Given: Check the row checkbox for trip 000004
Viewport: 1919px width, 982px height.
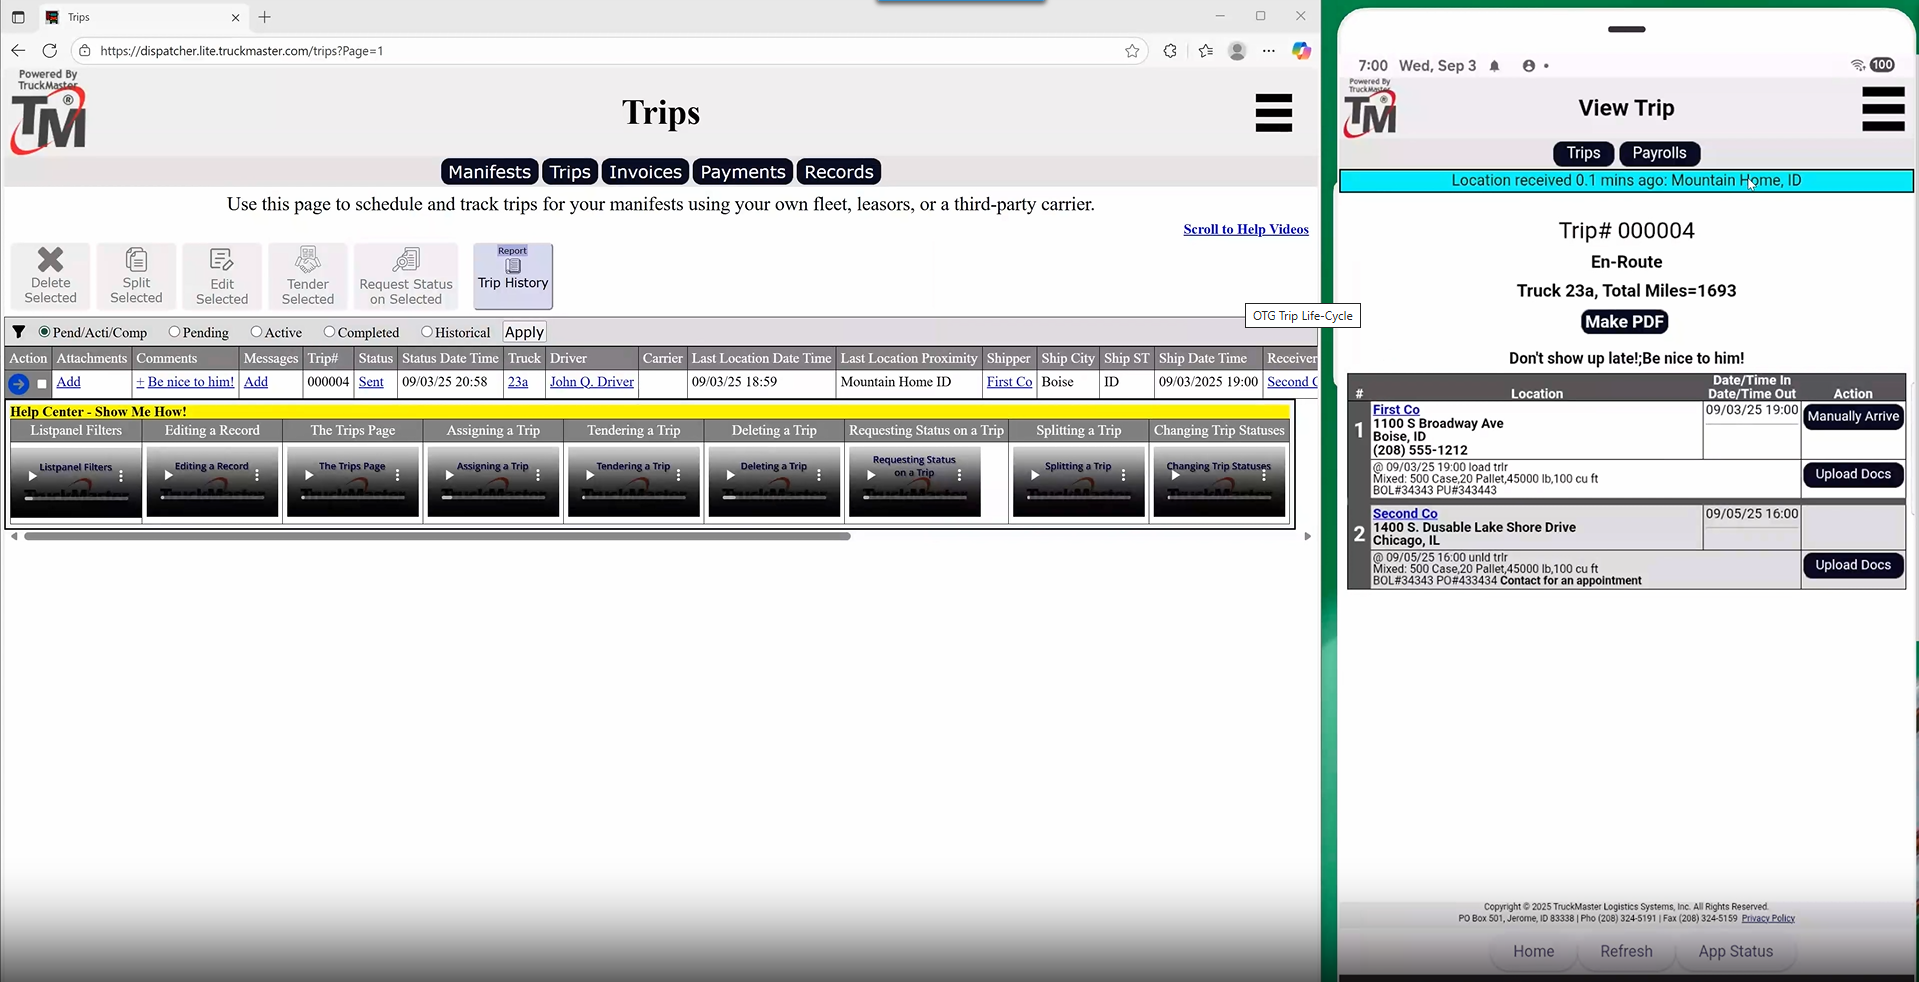Looking at the screenshot, I should (42, 383).
